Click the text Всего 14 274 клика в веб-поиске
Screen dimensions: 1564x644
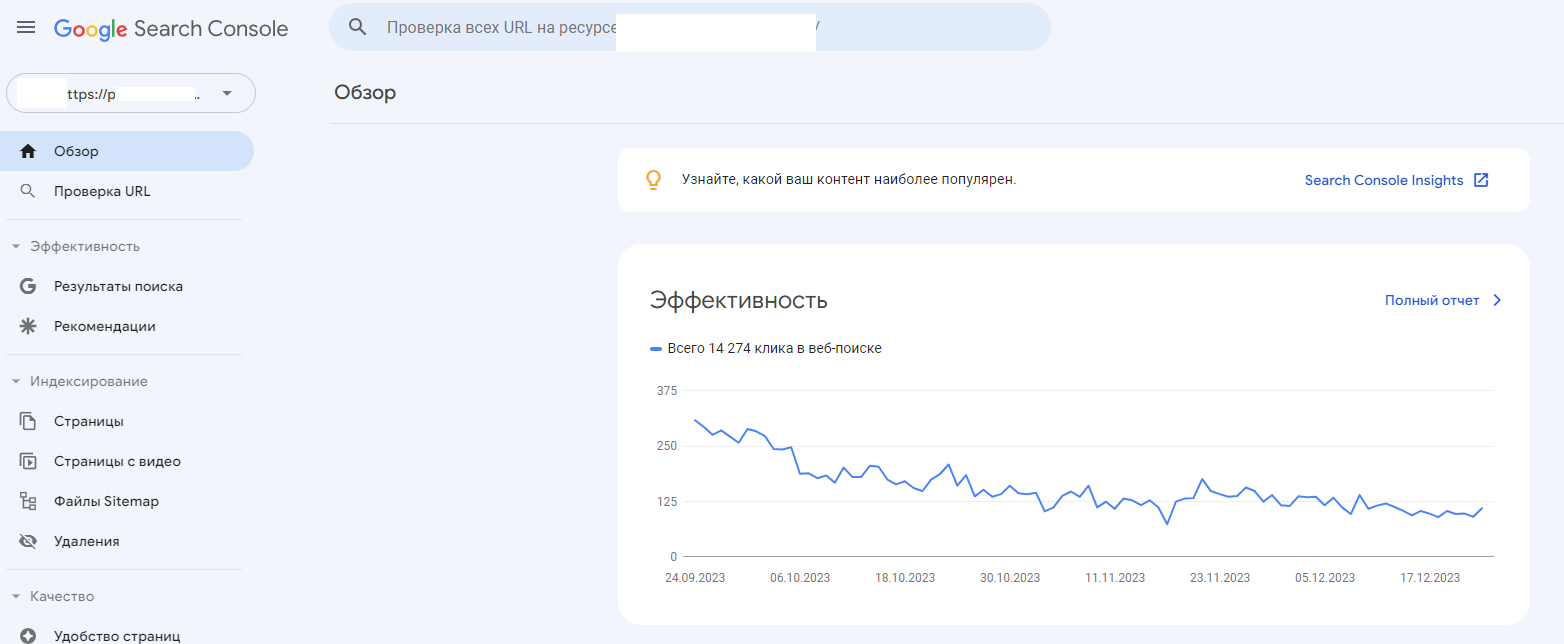774,348
